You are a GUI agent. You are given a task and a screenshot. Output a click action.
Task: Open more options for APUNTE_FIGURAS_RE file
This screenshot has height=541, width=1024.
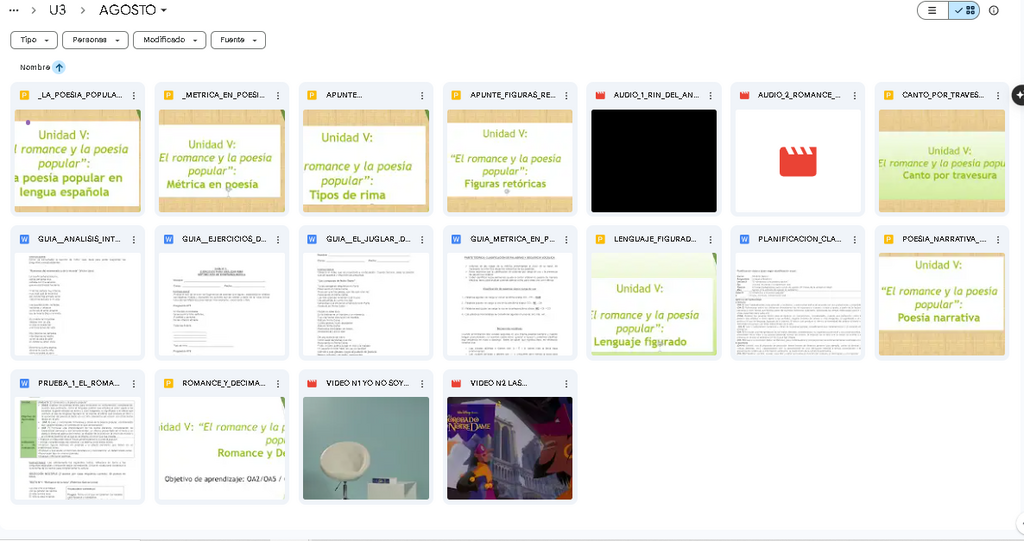point(566,95)
